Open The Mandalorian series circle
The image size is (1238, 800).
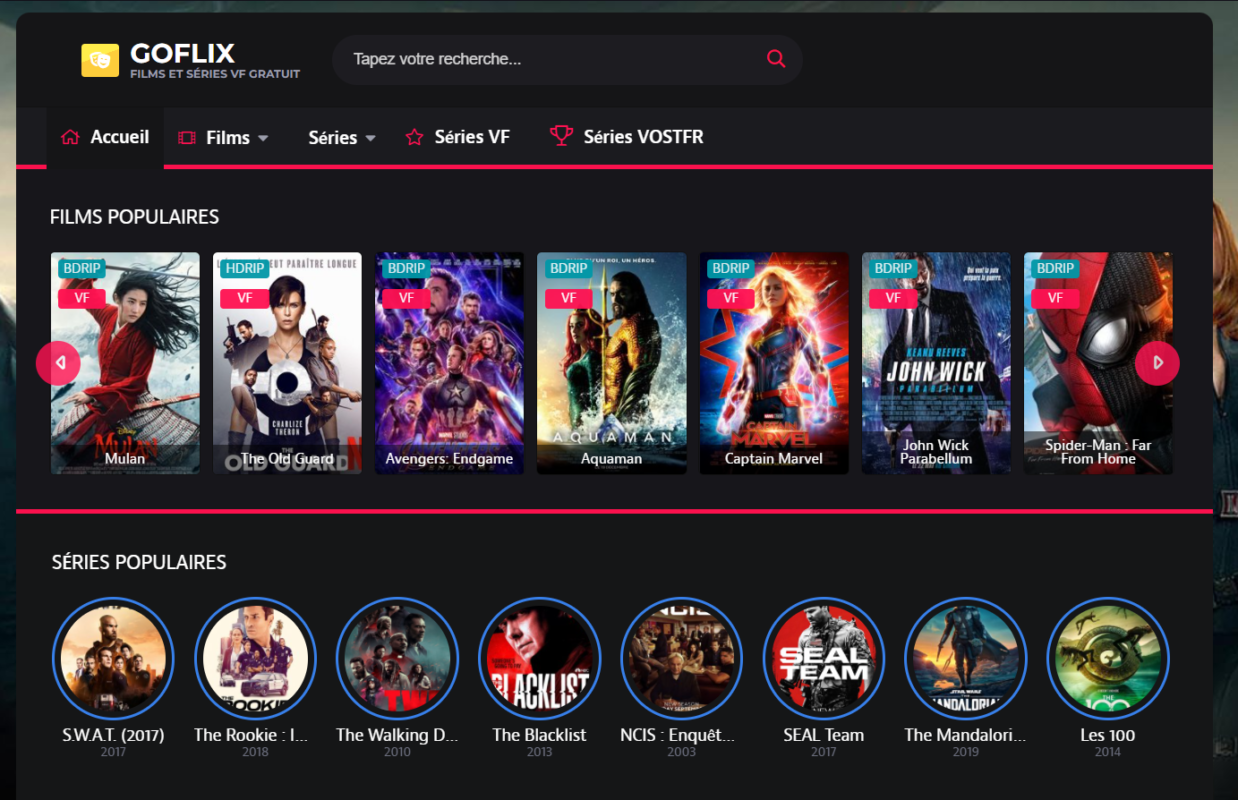point(966,658)
